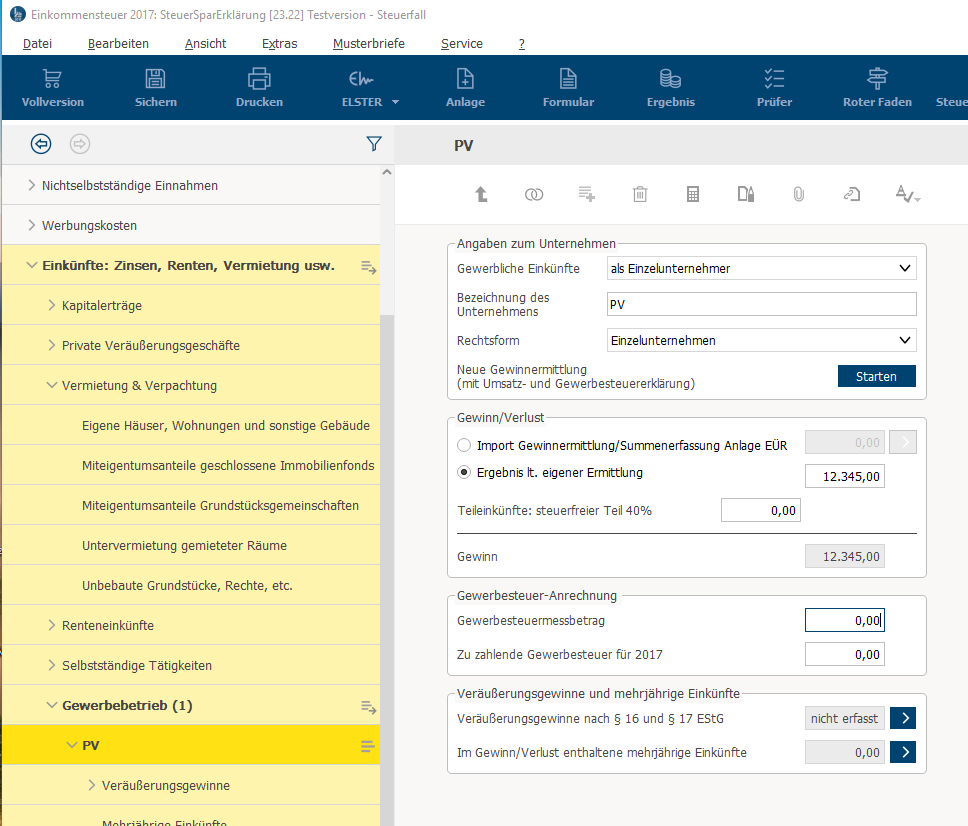Click the Ergebnis coins icon
The height and width of the screenshot is (826, 968).
(x=670, y=79)
